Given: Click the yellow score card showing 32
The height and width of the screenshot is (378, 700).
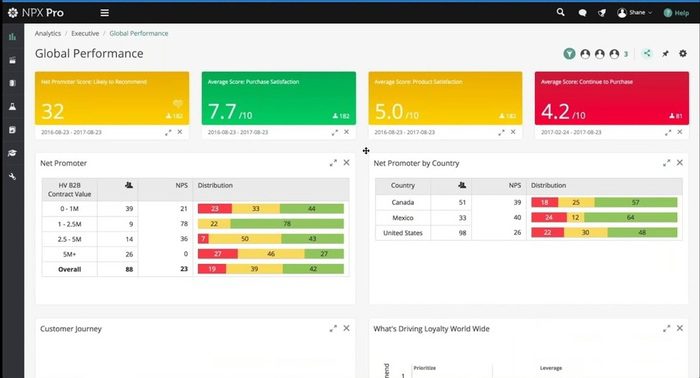Looking at the screenshot, I should click(x=112, y=98).
